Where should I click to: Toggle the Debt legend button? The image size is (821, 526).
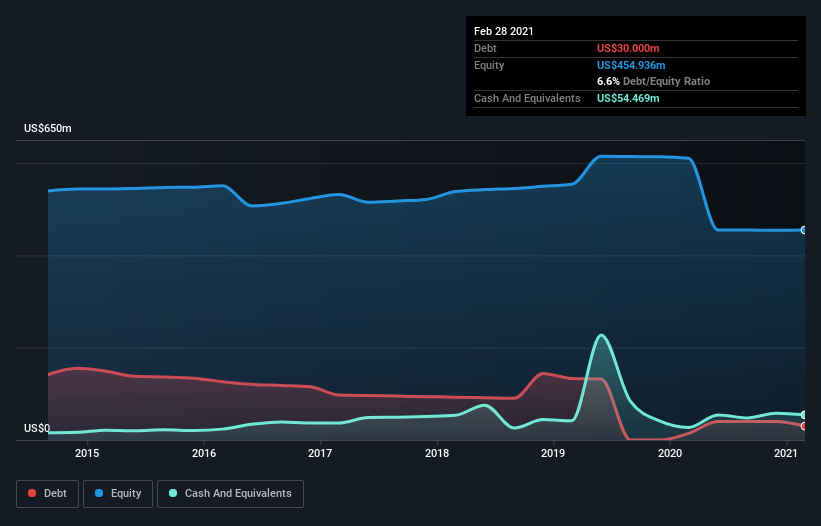pos(47,494)
